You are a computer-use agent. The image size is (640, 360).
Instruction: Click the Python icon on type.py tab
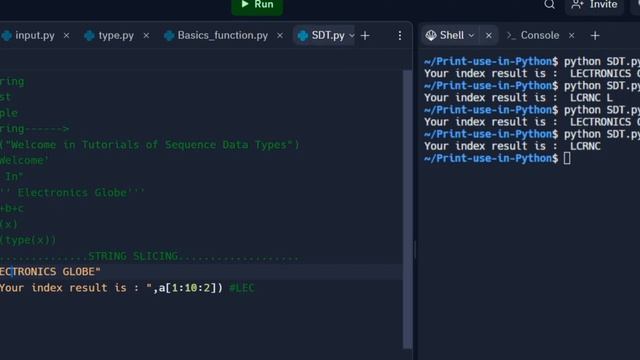pyautogui.click(x=89, y=36)
